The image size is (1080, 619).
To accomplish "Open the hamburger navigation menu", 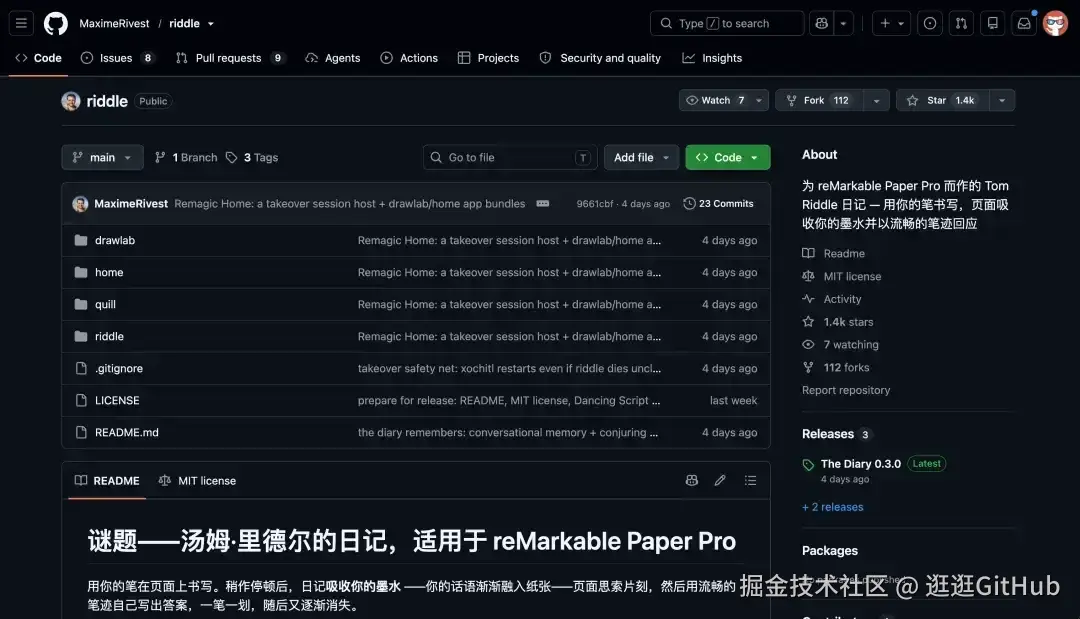I will (x=21, y=23).
